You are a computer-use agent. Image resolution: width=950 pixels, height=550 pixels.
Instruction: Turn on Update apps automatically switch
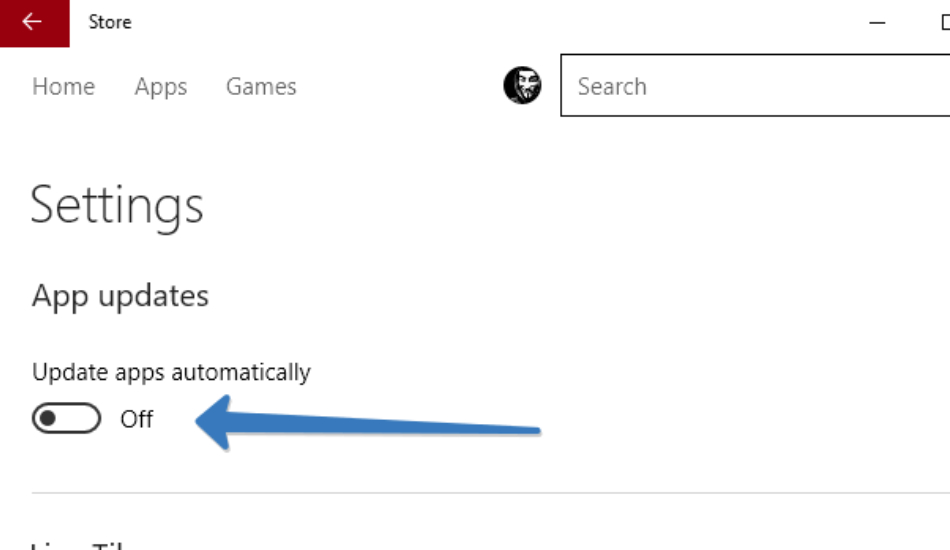tap(67, 419)
